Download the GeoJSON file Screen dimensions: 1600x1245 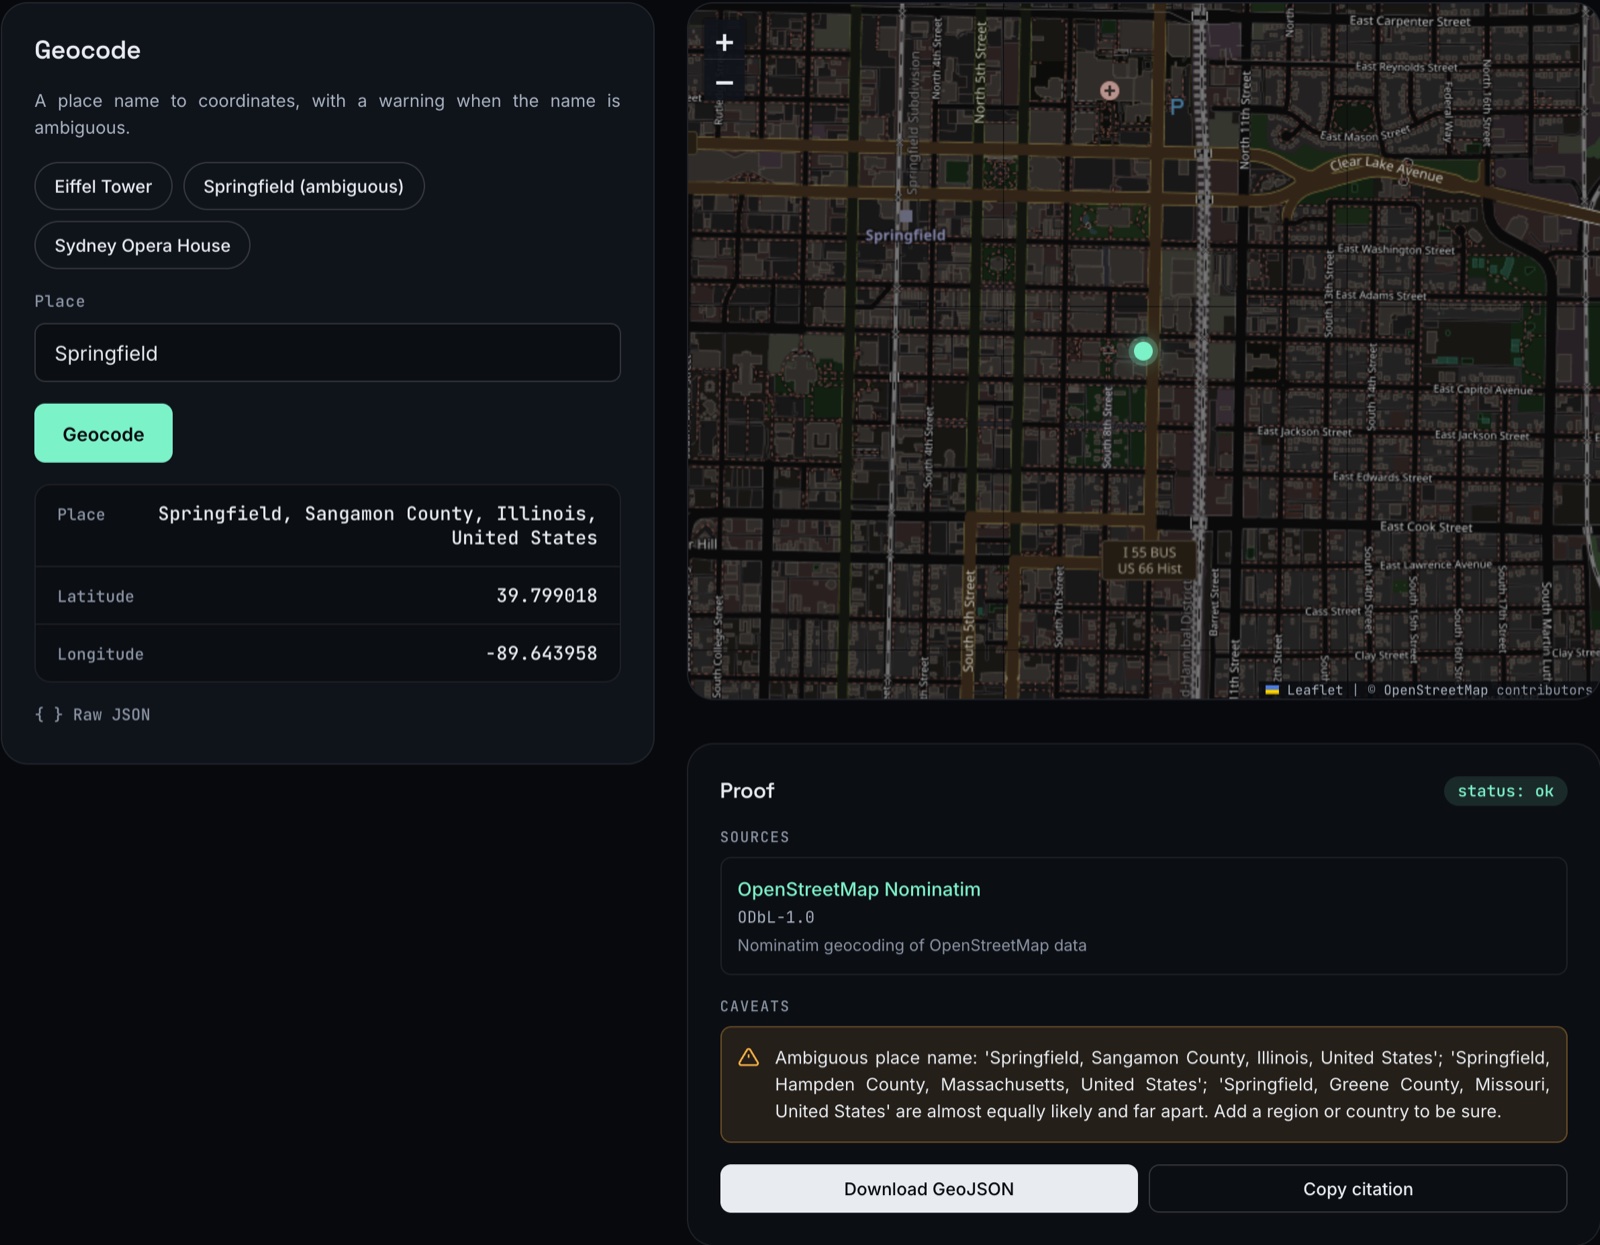(x=929, y=1188)
